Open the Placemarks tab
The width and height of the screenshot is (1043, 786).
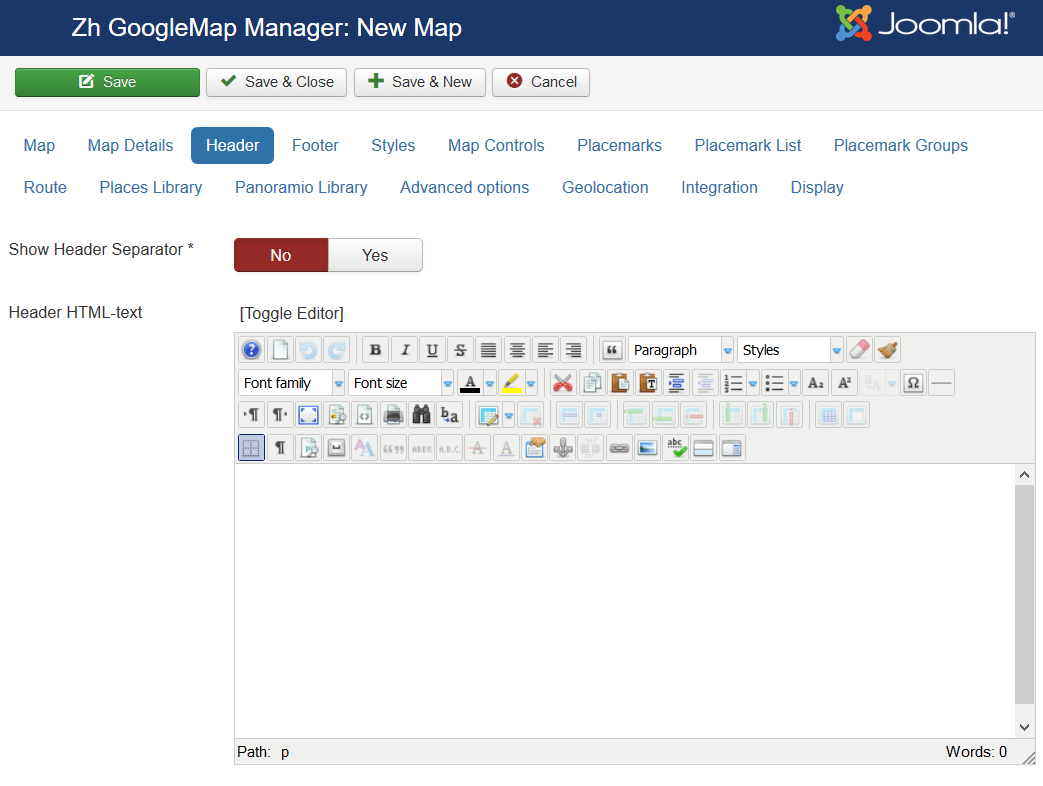click(619, 145)
